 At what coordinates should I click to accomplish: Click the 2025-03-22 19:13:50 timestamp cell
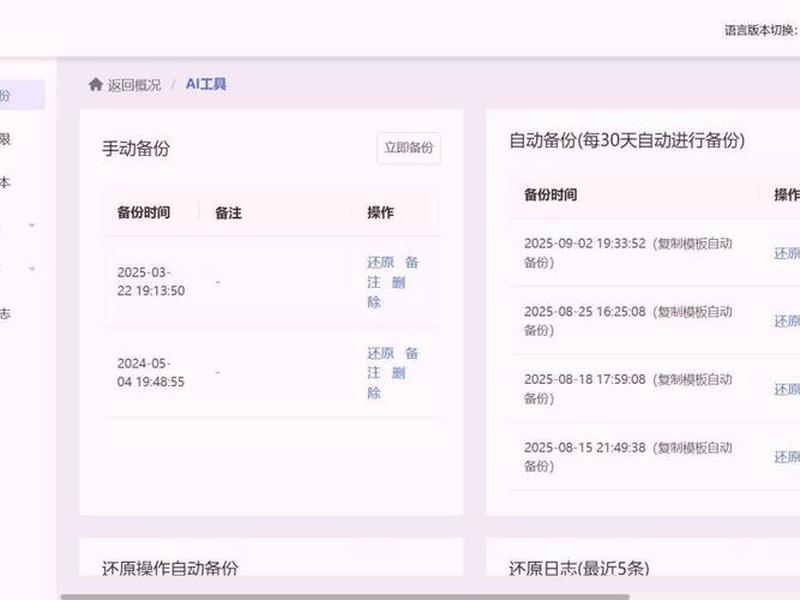[151, 282]
